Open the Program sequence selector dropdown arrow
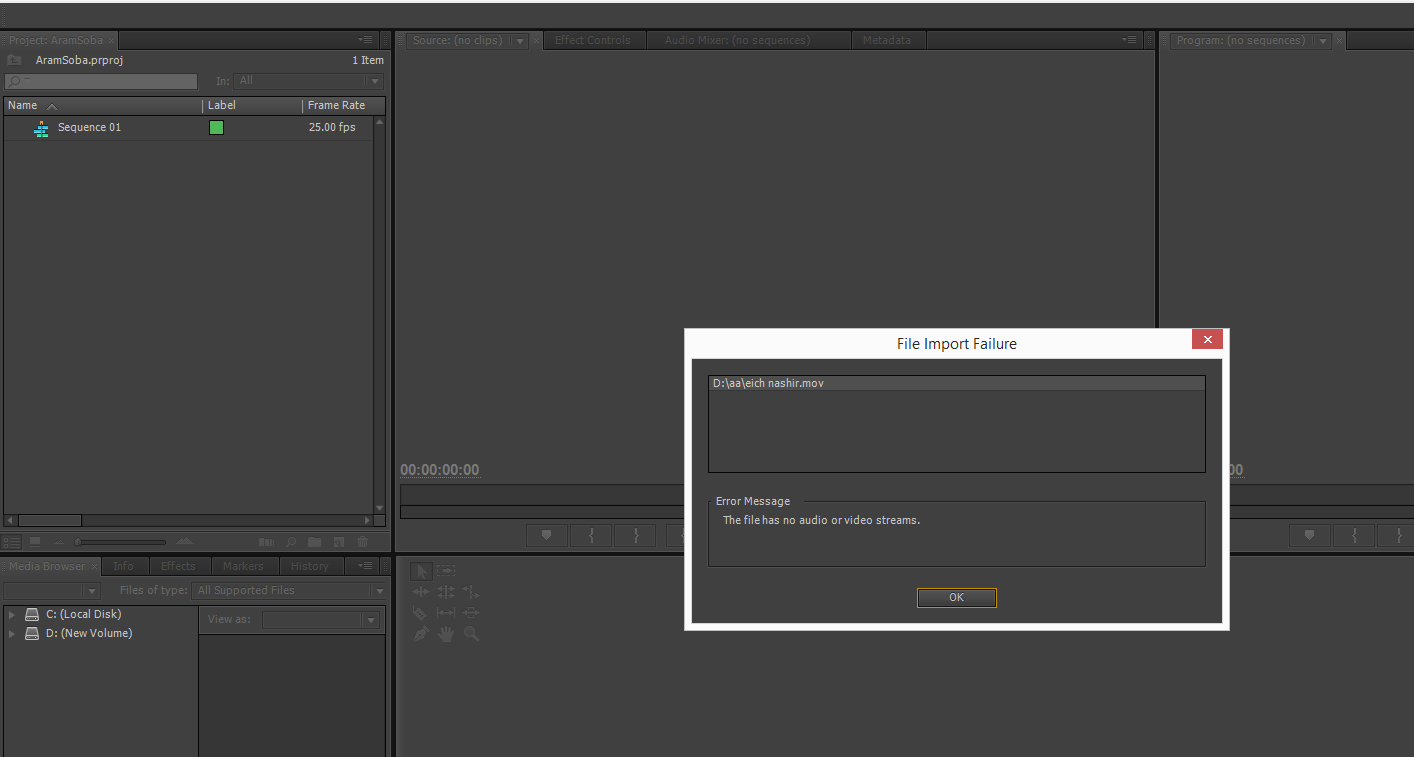Image resolution: width=1414 pixels, height=757 pixels. 1322,41
